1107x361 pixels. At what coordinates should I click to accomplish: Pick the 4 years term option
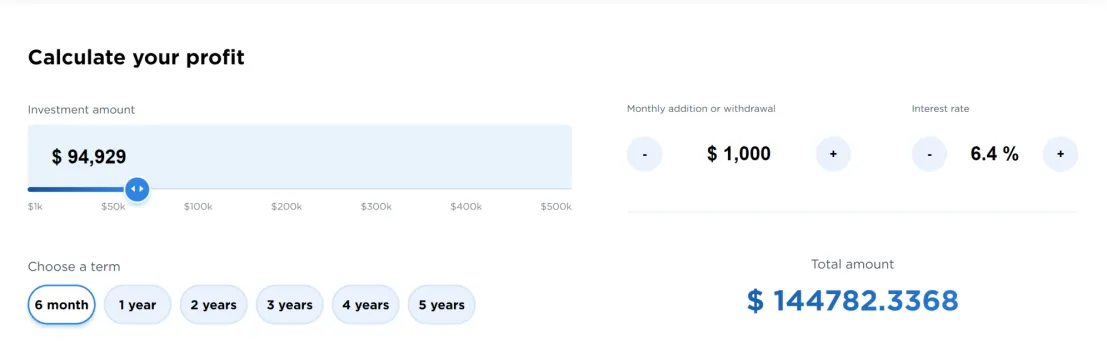[366, 304]
